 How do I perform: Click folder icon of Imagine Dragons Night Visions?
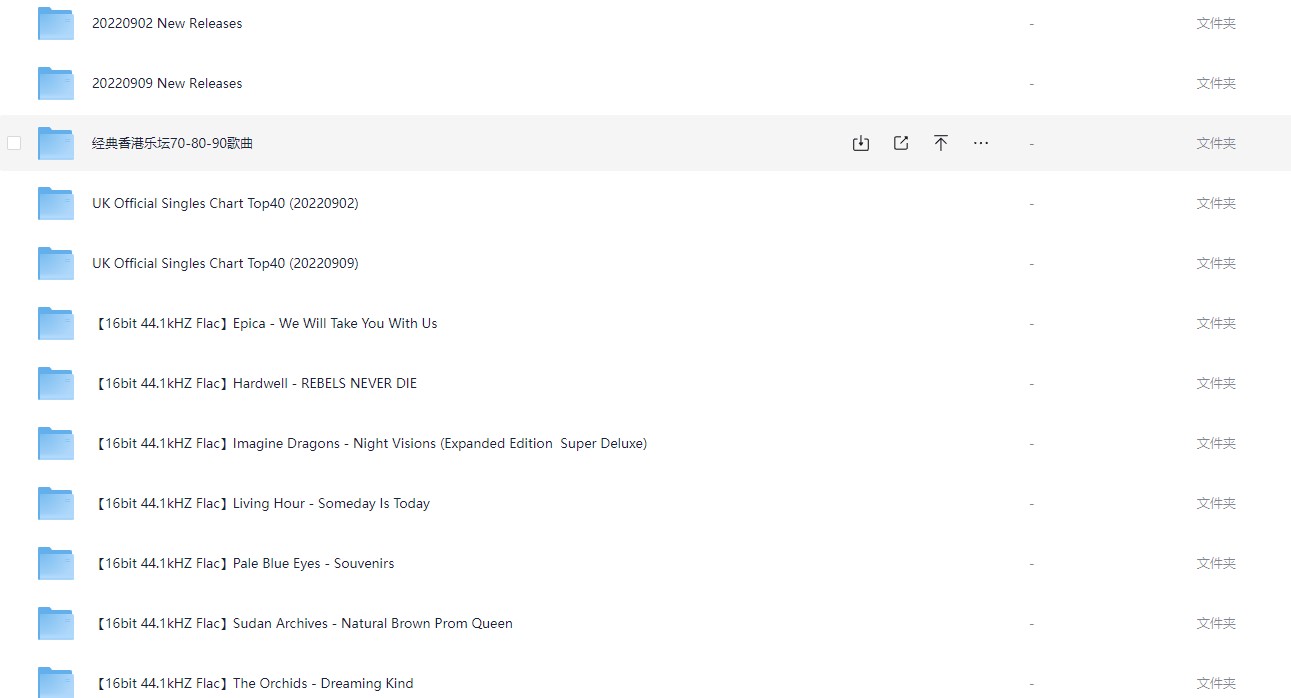(x=56, y=443)
